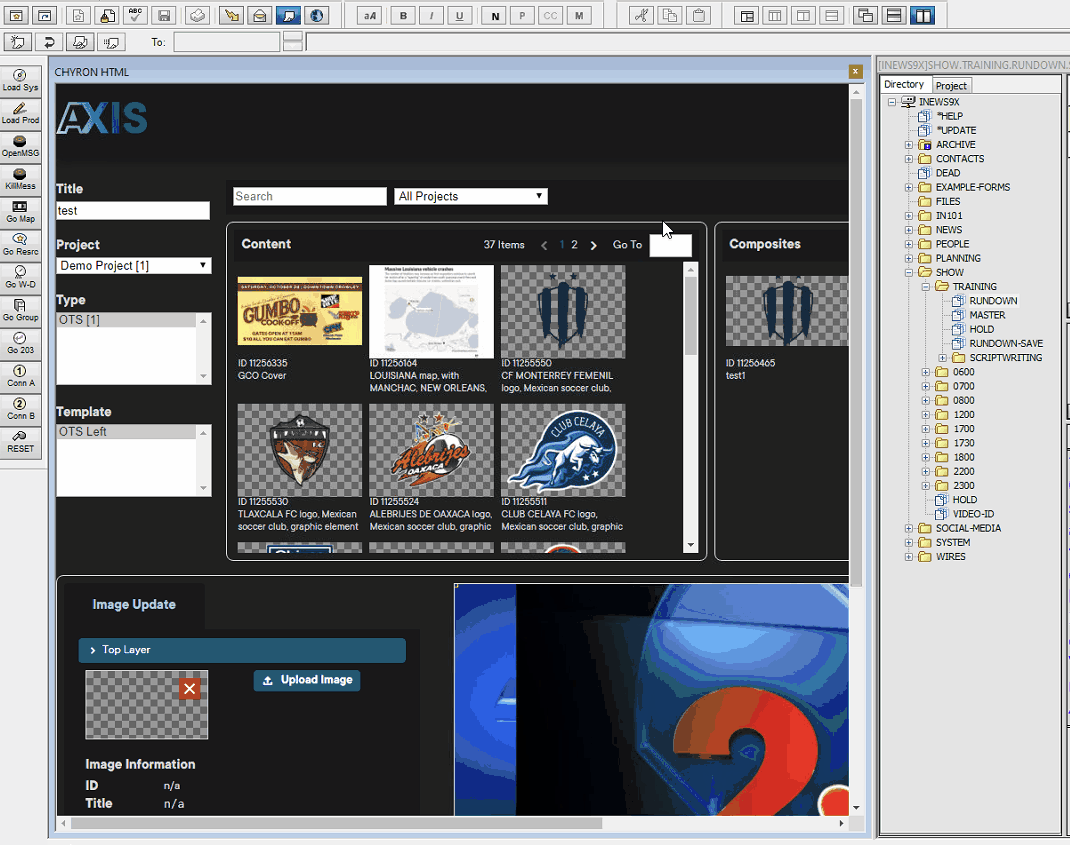The image size is (1070, 845).
Task: Click the Load Sys sidebar icon
Action: point(20,80)
